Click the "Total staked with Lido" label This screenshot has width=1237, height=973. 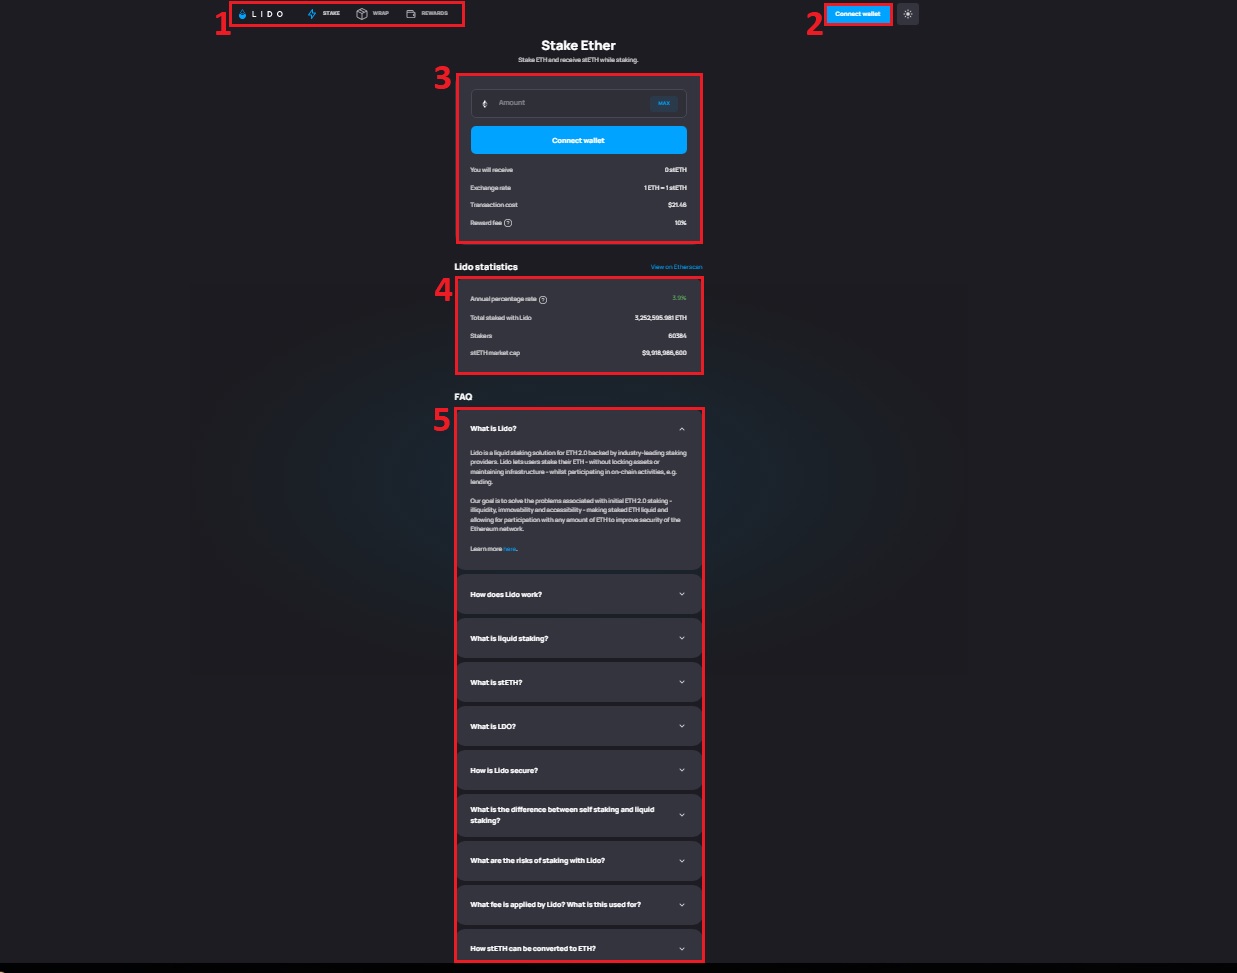(x=501, y=318)
